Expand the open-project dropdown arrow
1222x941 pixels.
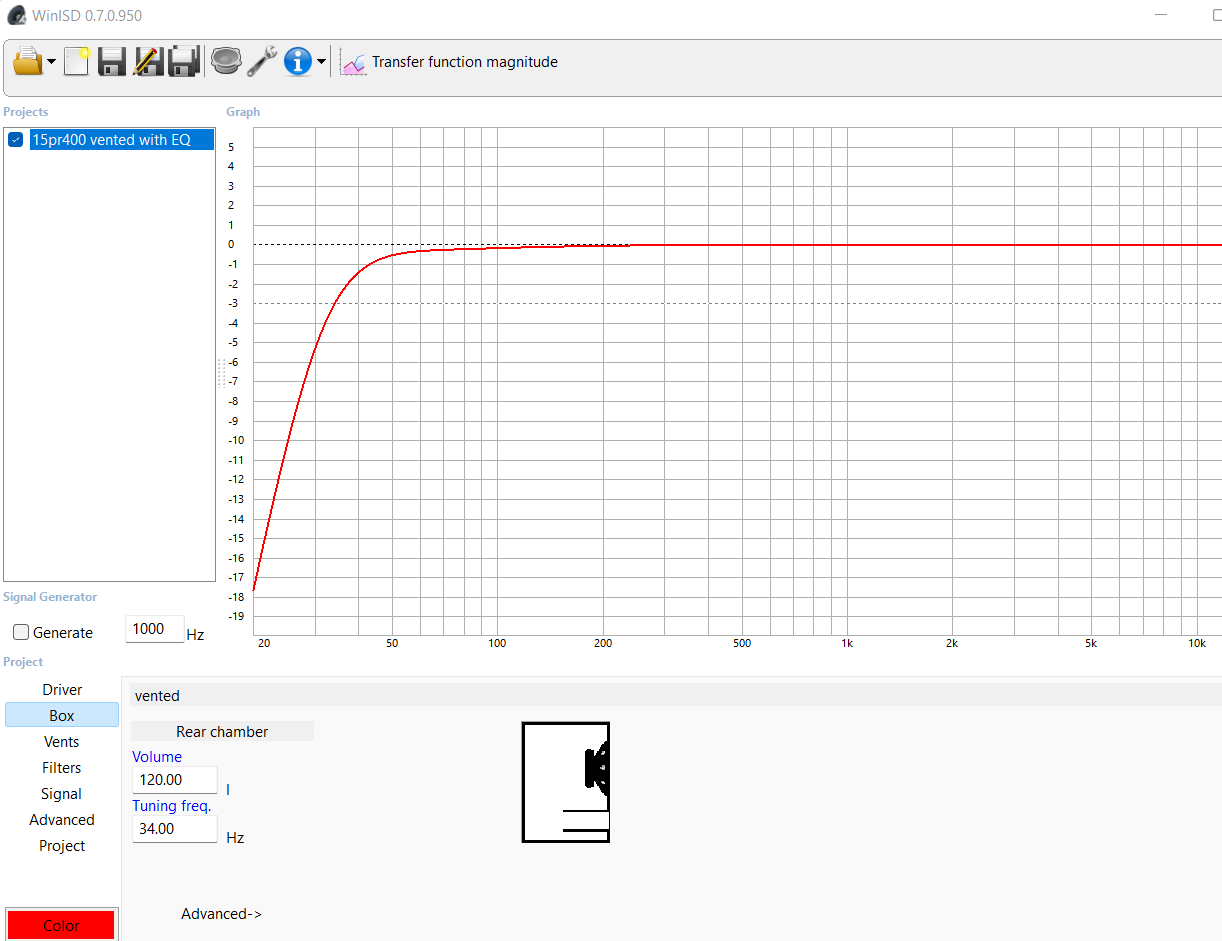point(51,62)
